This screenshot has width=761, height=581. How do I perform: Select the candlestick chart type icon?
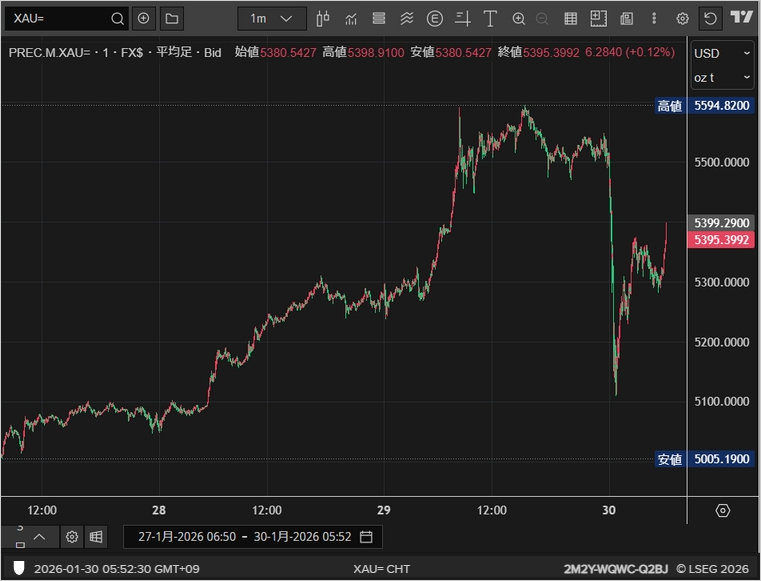tap(323, 18)
